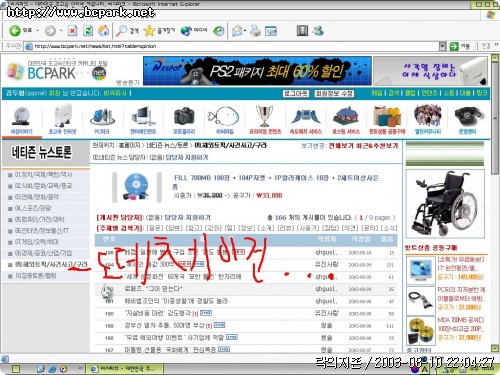Stop page loading with the red X icon
Viewport: 500px width, 375px height.
pos(72,31)
